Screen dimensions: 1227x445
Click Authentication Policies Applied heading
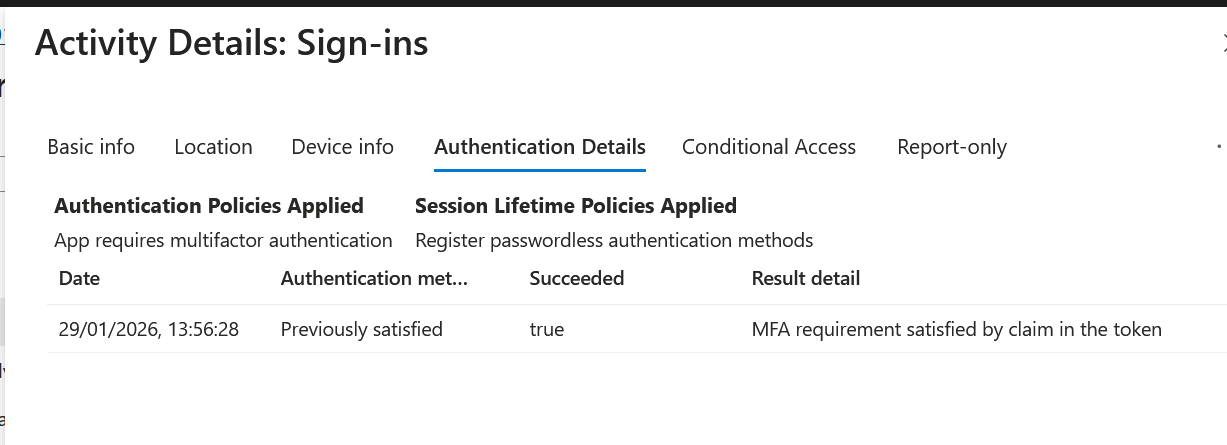tap(209, 206)
